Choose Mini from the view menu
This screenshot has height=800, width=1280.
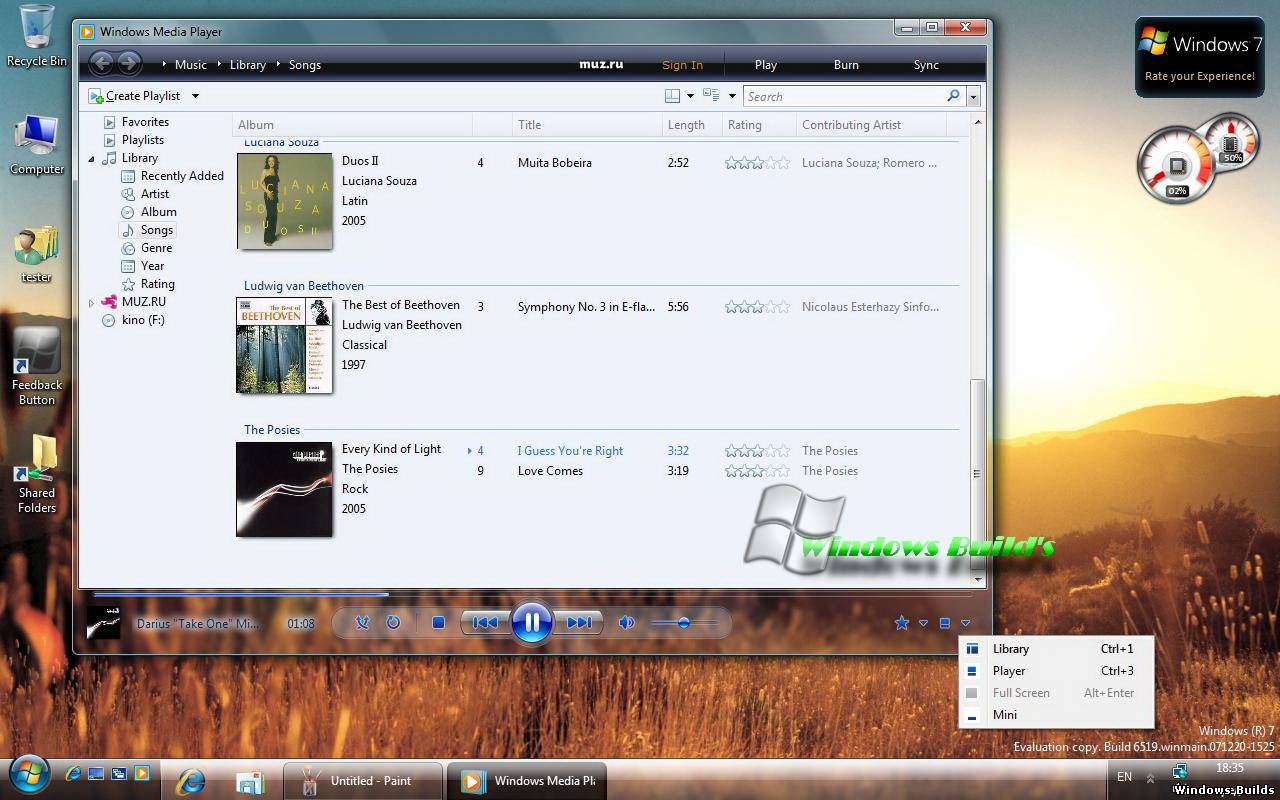(x=1056, y=715)
